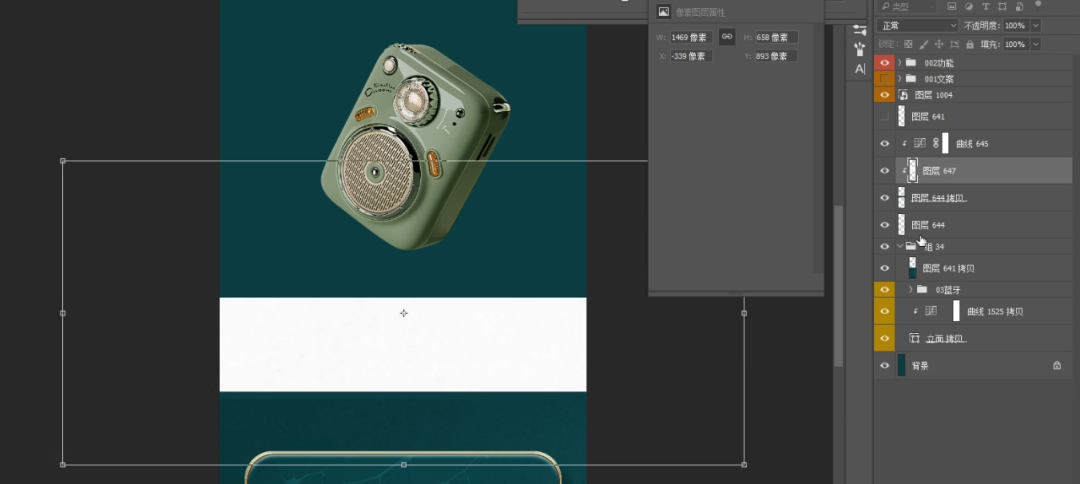Click the padlock on 背景 layer
The height and width of the screenshot is (484, 1080).
(x=1057, y=366)
